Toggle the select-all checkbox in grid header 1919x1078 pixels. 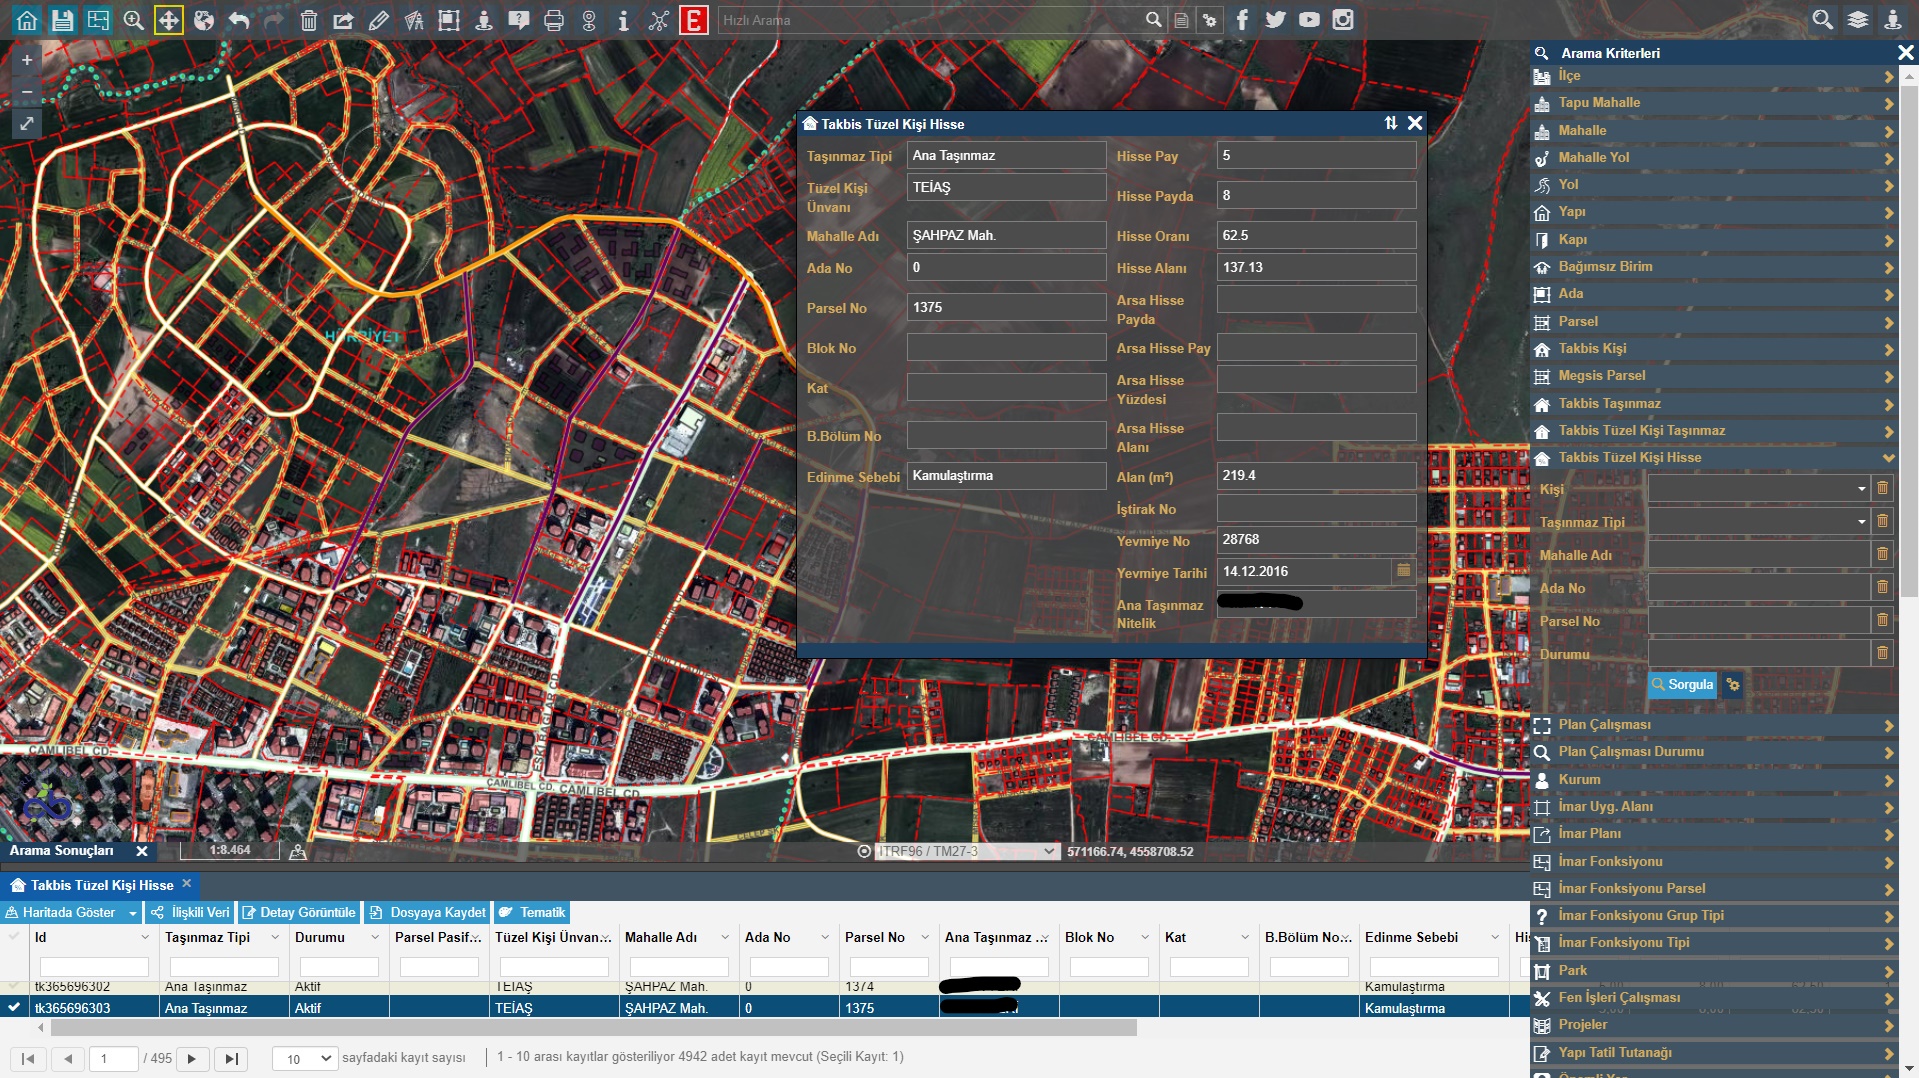click(x=14, y=937)
